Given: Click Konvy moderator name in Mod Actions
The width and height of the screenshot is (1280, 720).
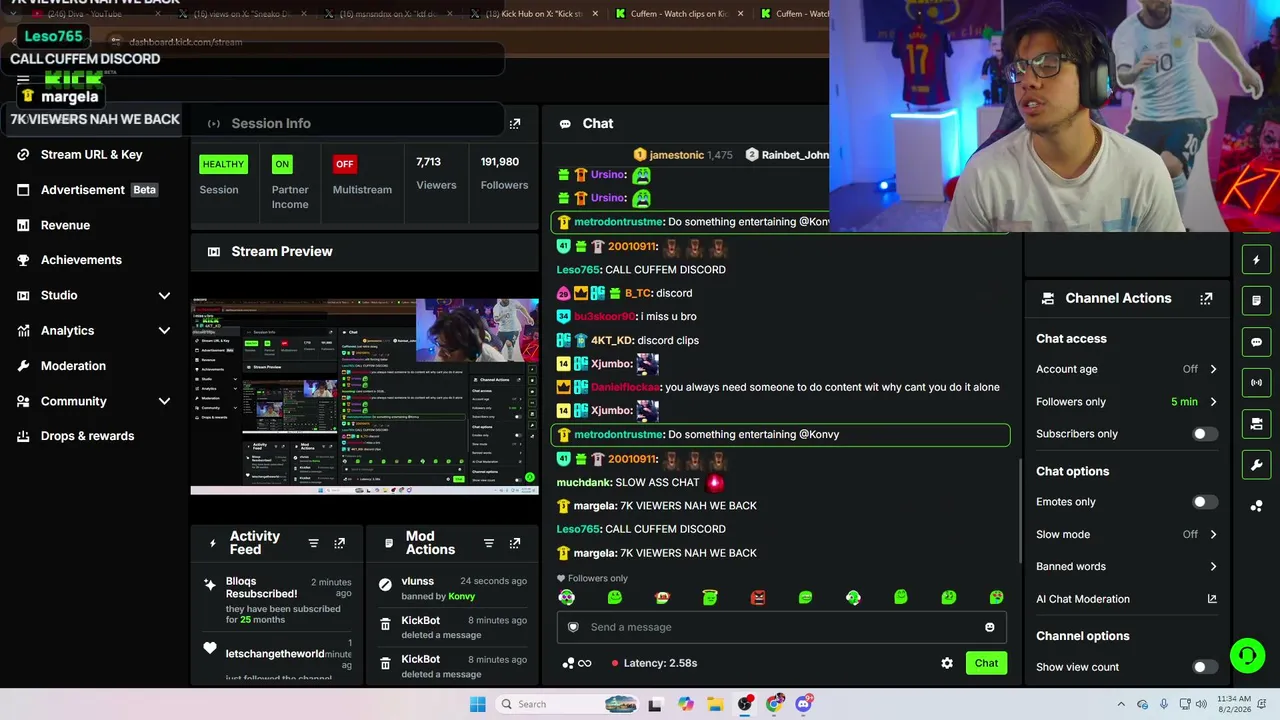Looking at the screenshot, I should pos(462,597).
